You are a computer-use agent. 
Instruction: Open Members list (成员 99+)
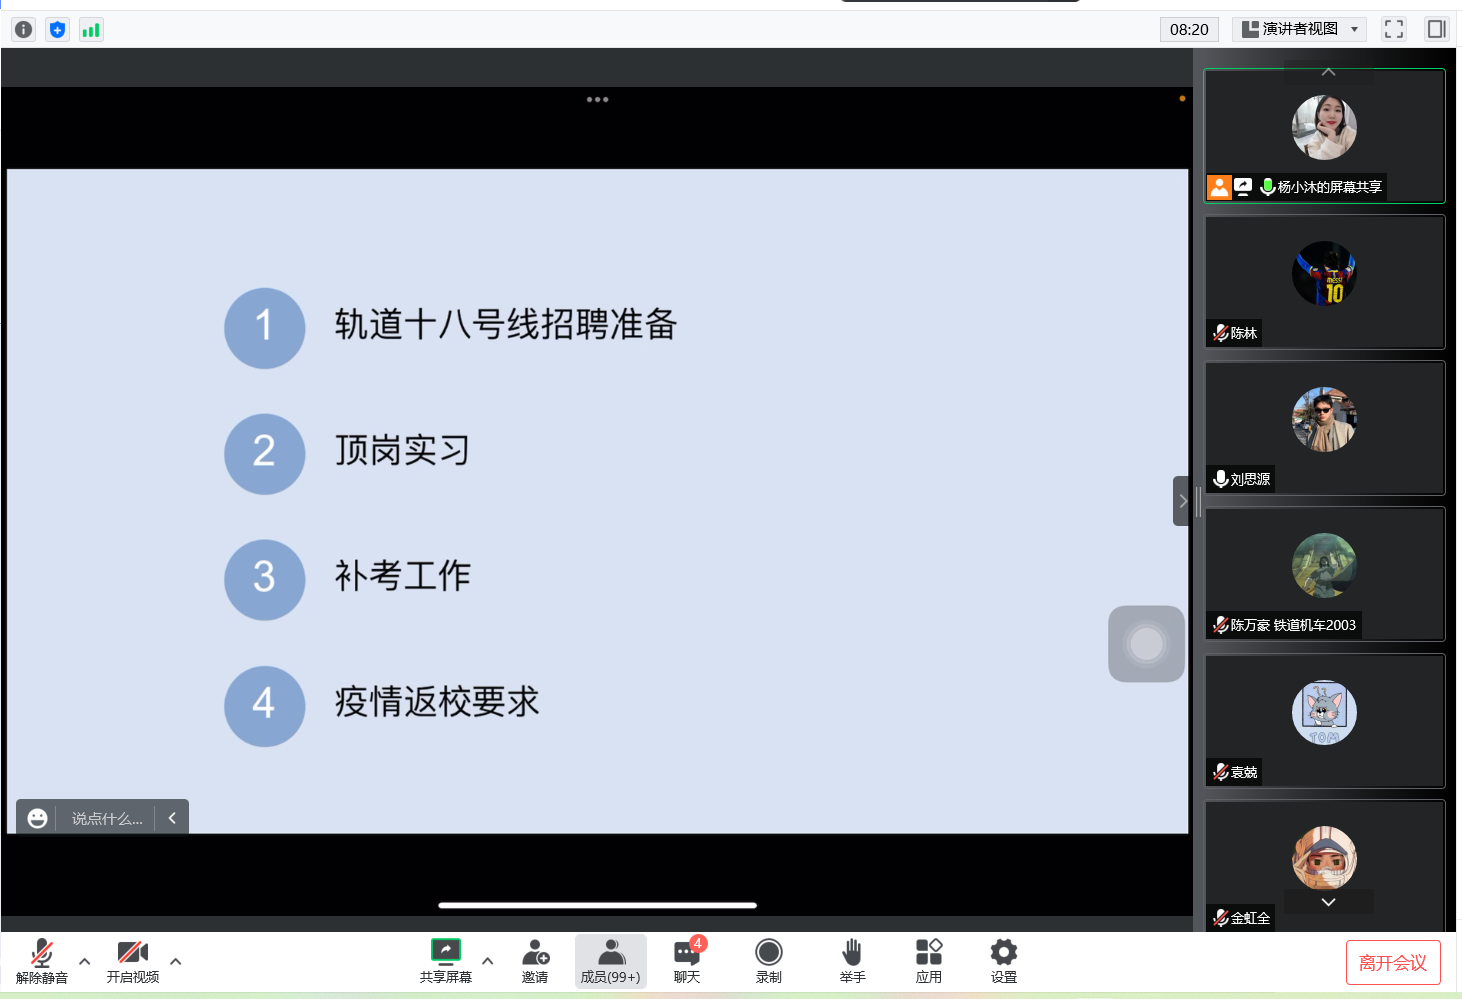coord(610,961)
